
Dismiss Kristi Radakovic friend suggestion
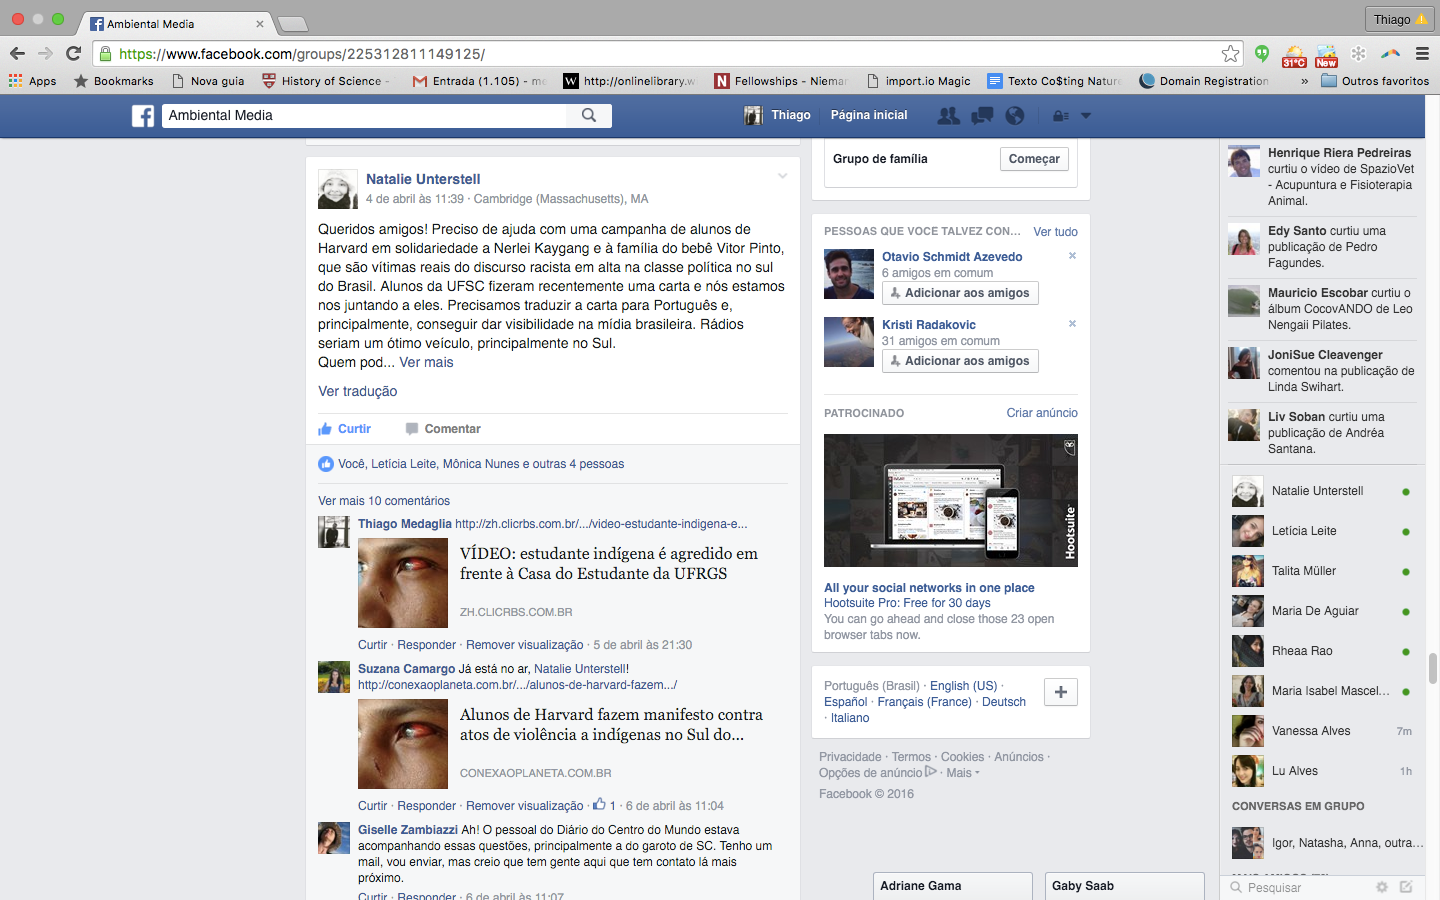tap(1072, 324)
